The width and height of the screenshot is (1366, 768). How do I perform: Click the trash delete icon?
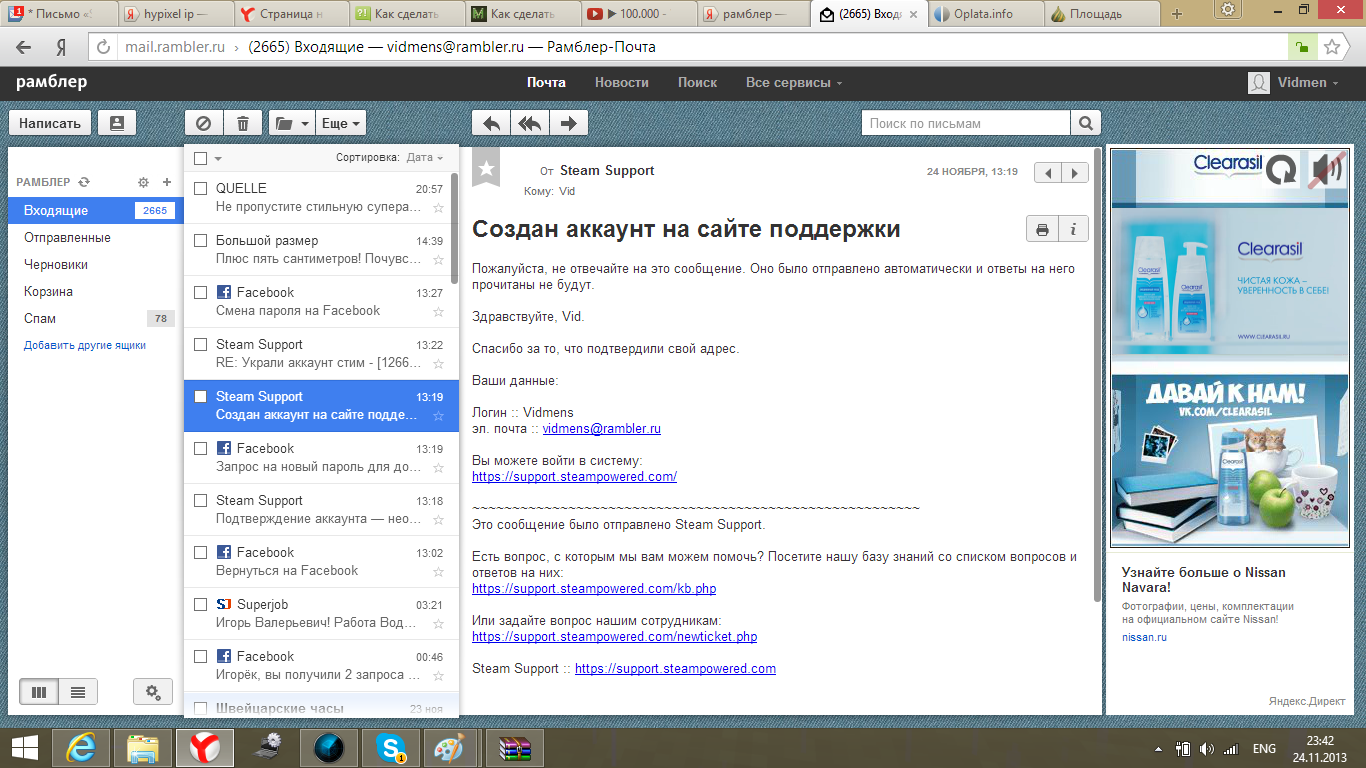tap(243, 123)
